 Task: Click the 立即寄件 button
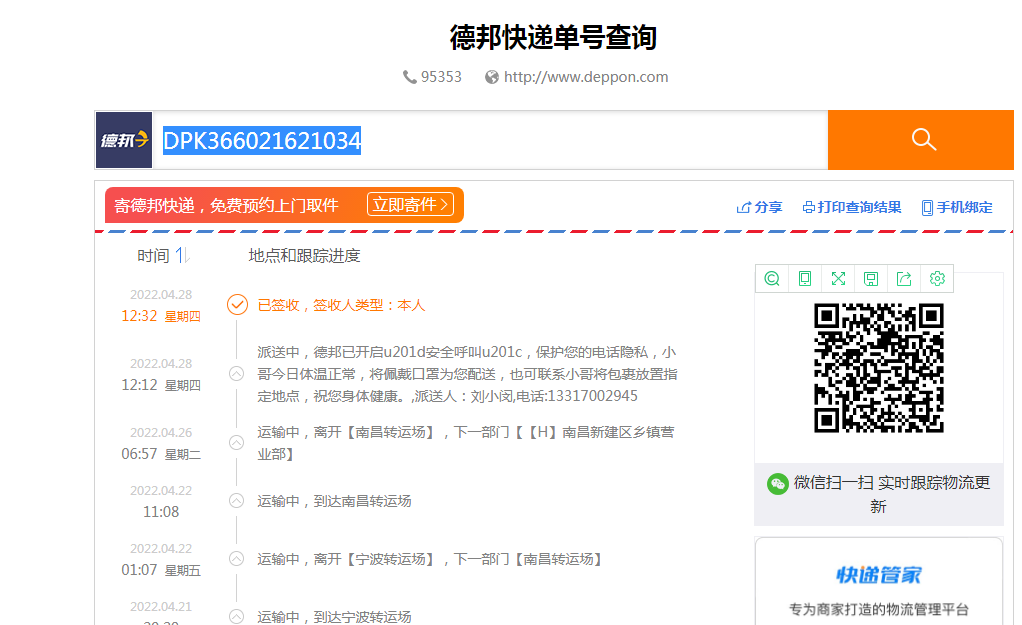click(x=410, y=205)
